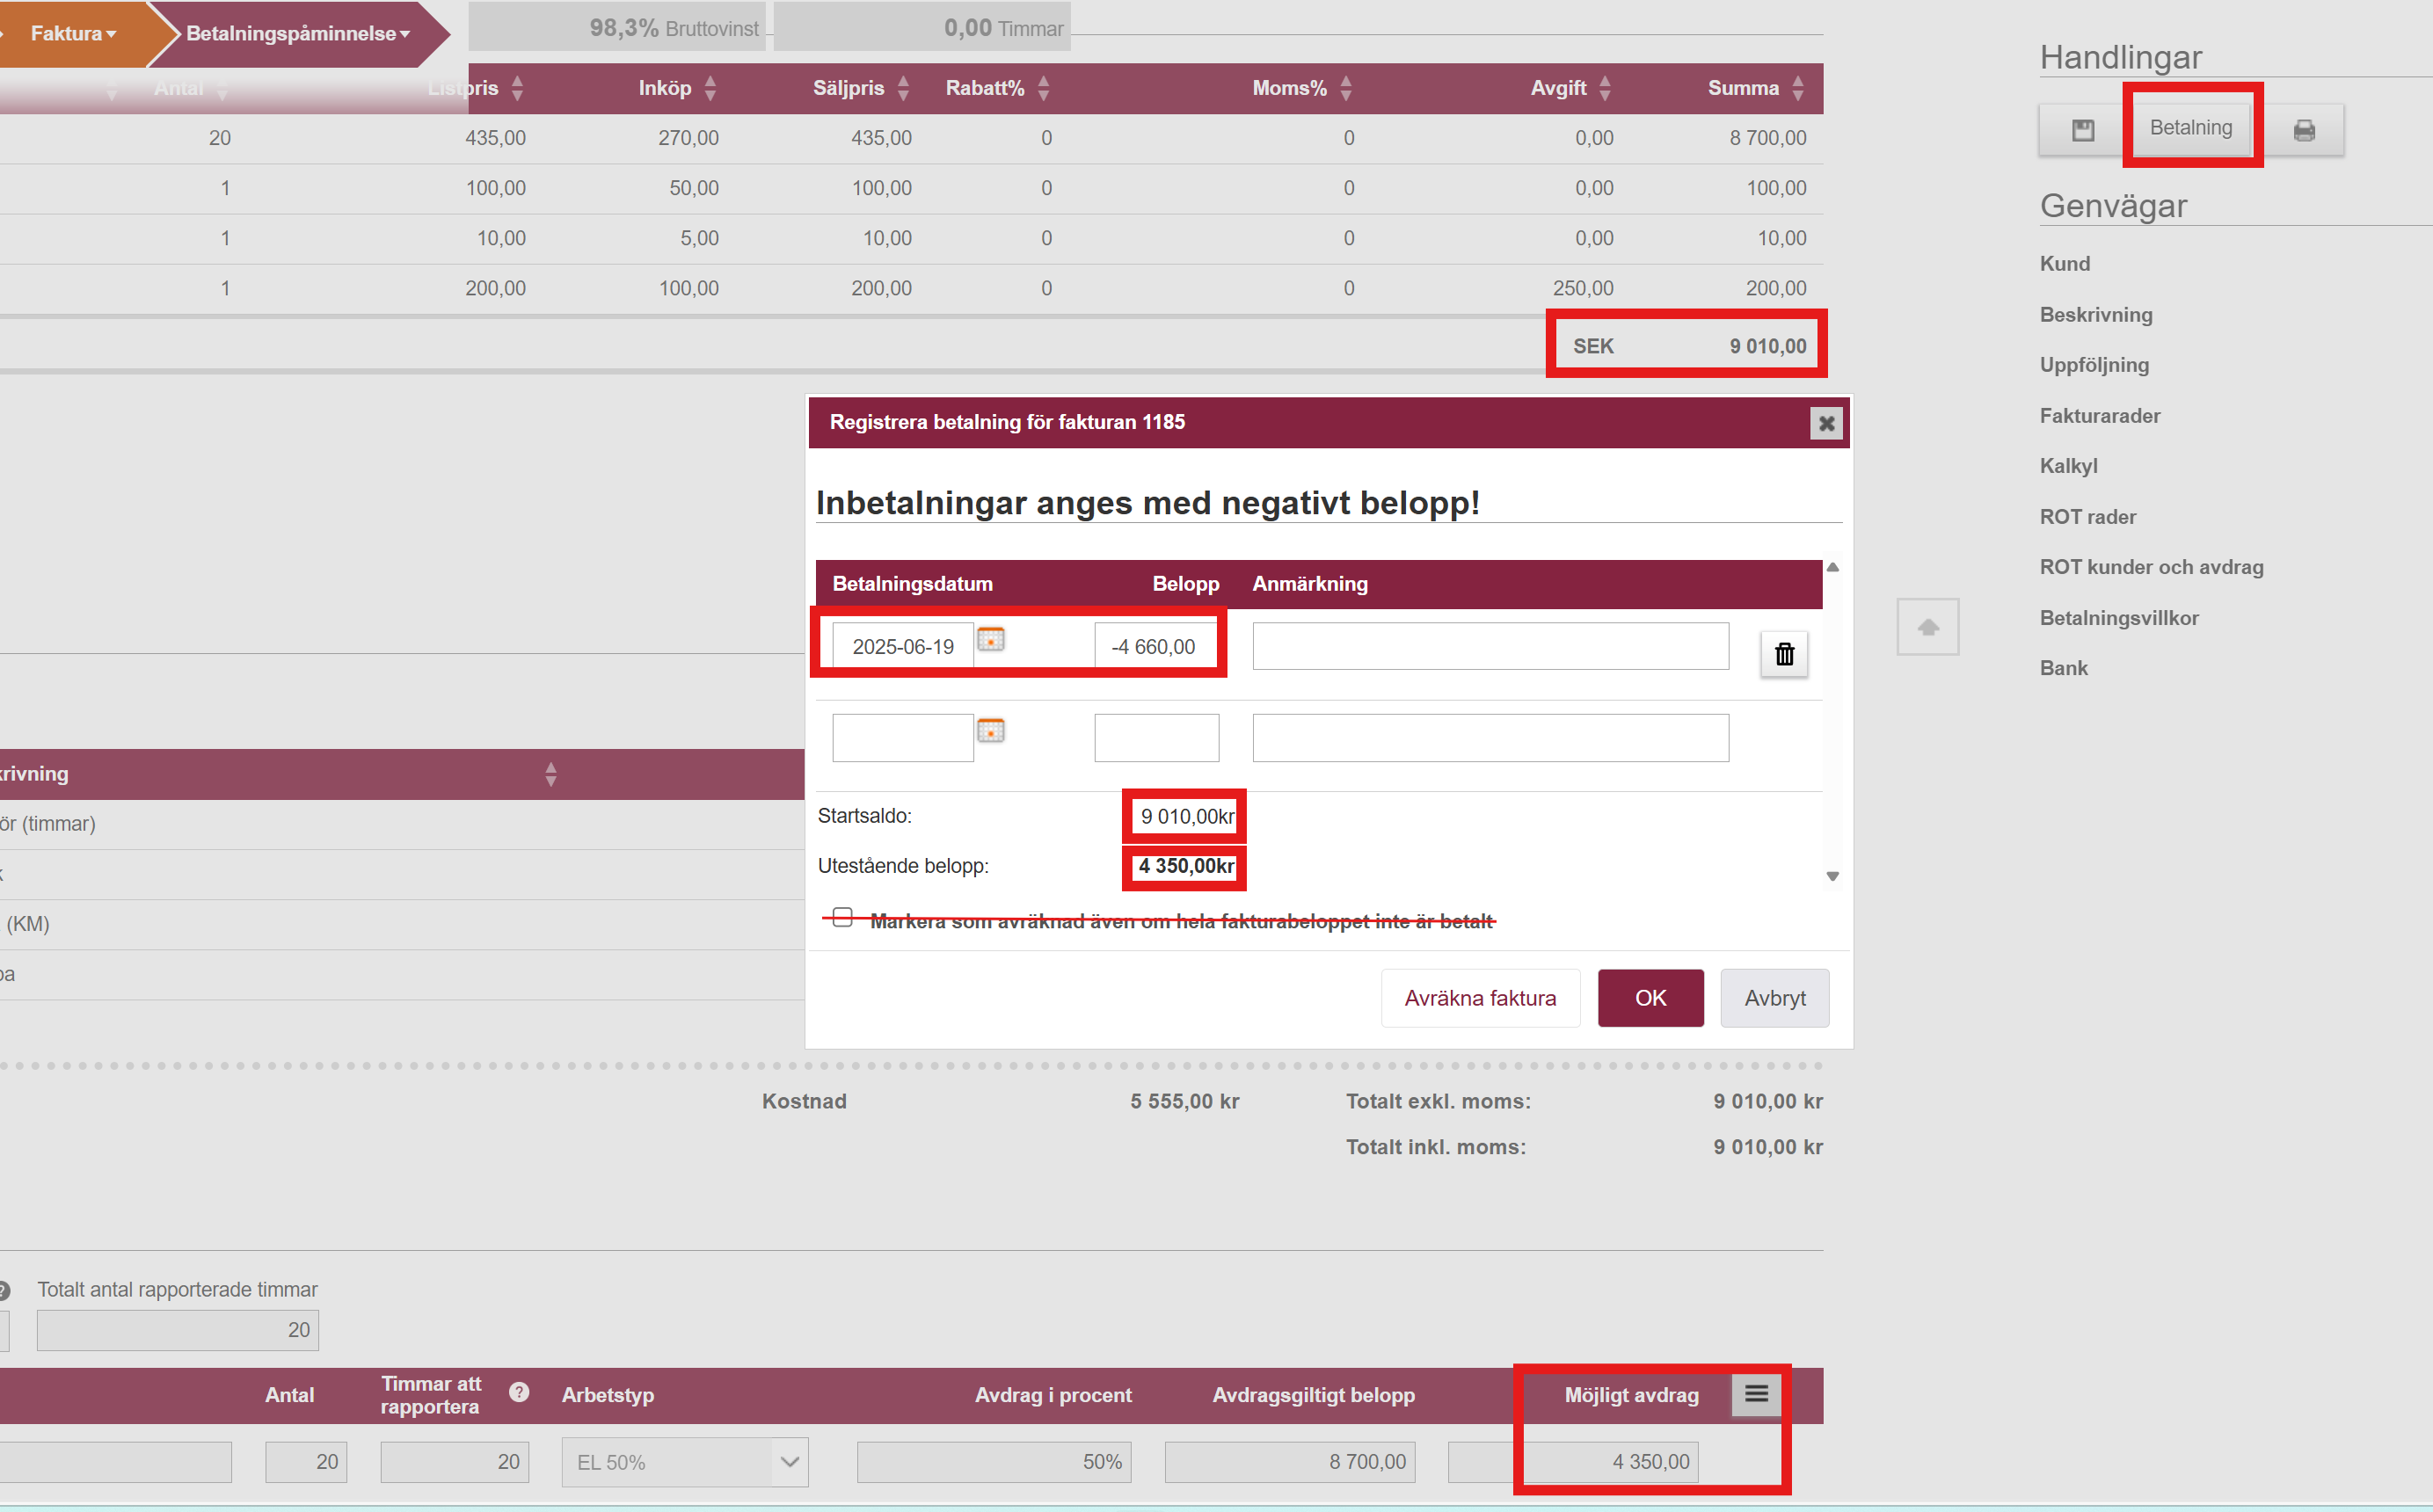Go to the Kund shortcut

coord(2065,264)
